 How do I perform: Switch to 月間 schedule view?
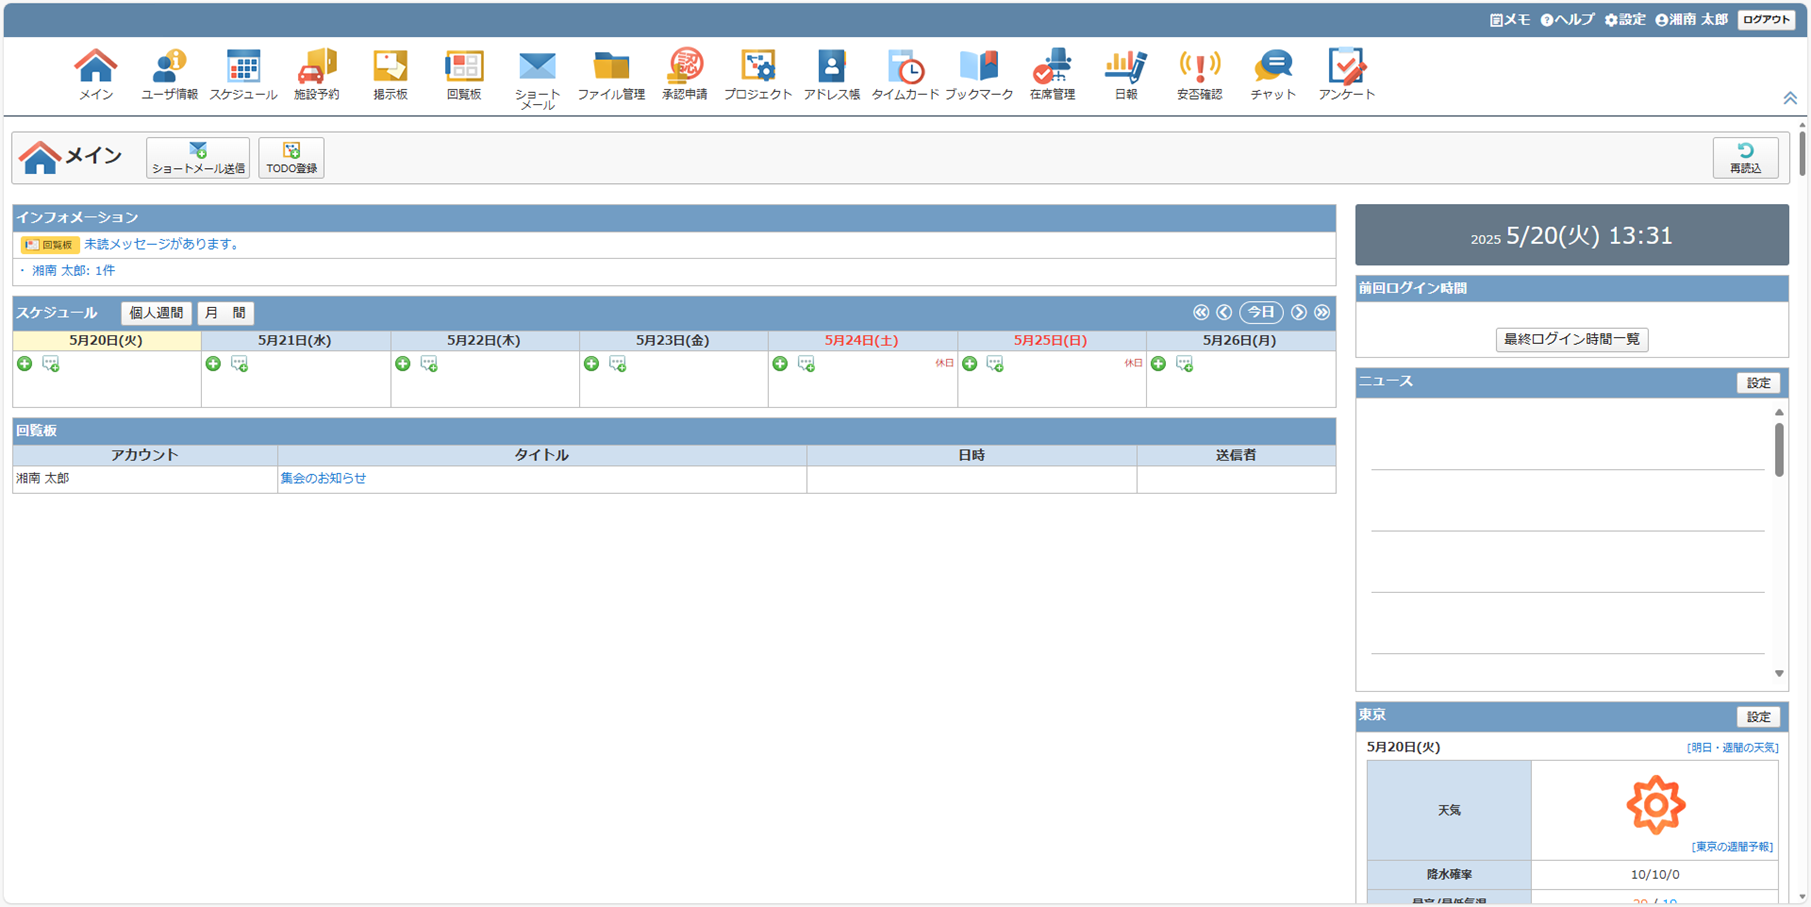coord(225,313)
